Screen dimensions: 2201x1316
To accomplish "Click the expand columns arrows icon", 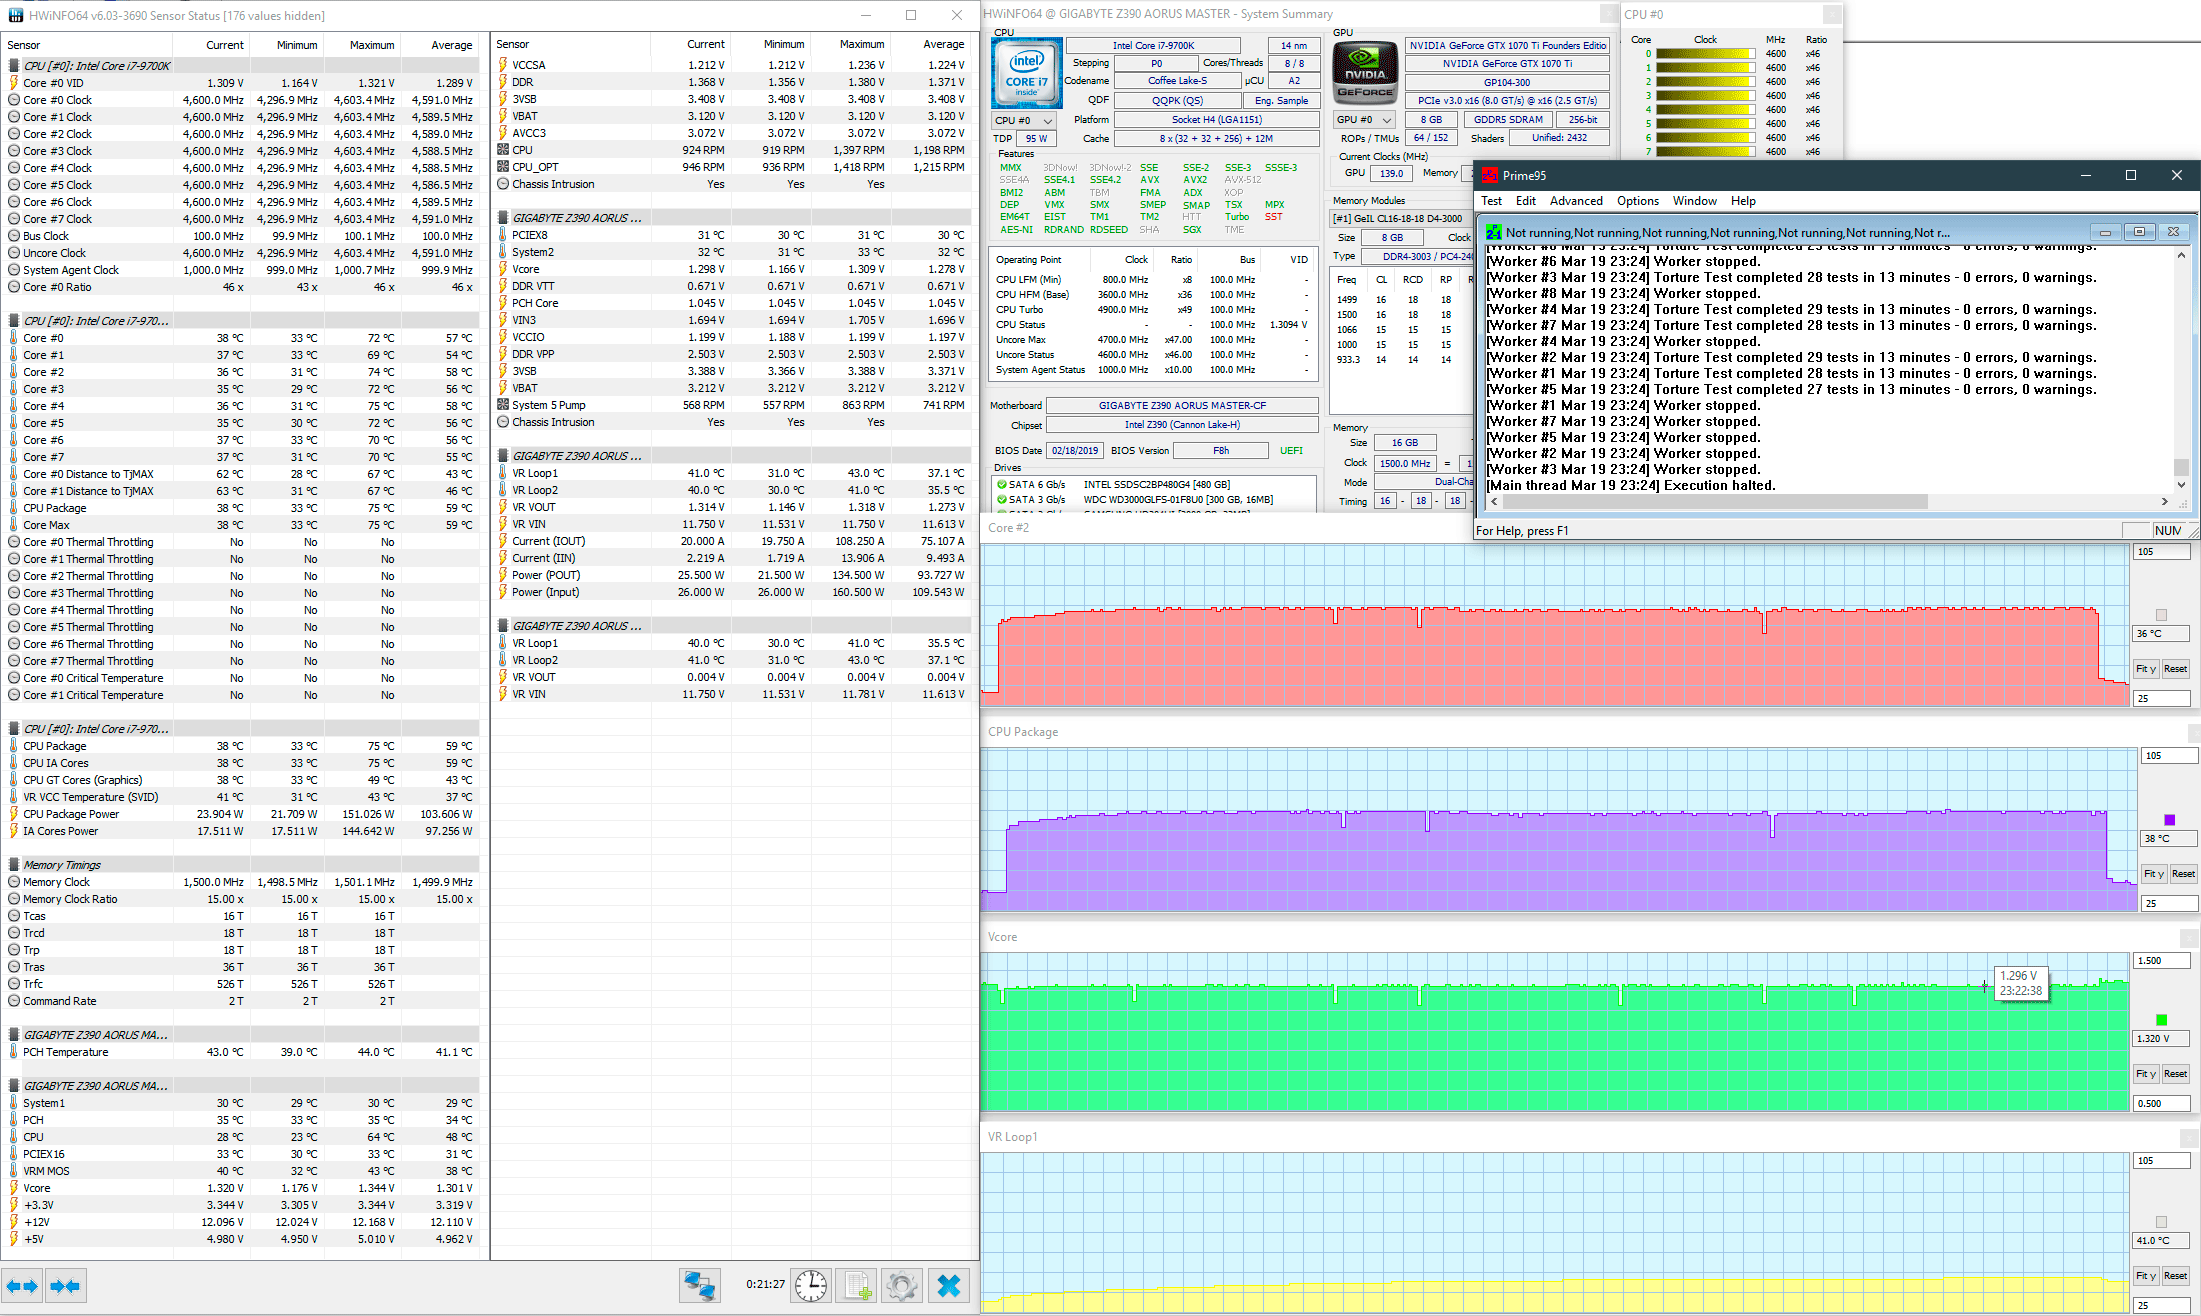I will pyautogui.click(x=22, y=1286).
